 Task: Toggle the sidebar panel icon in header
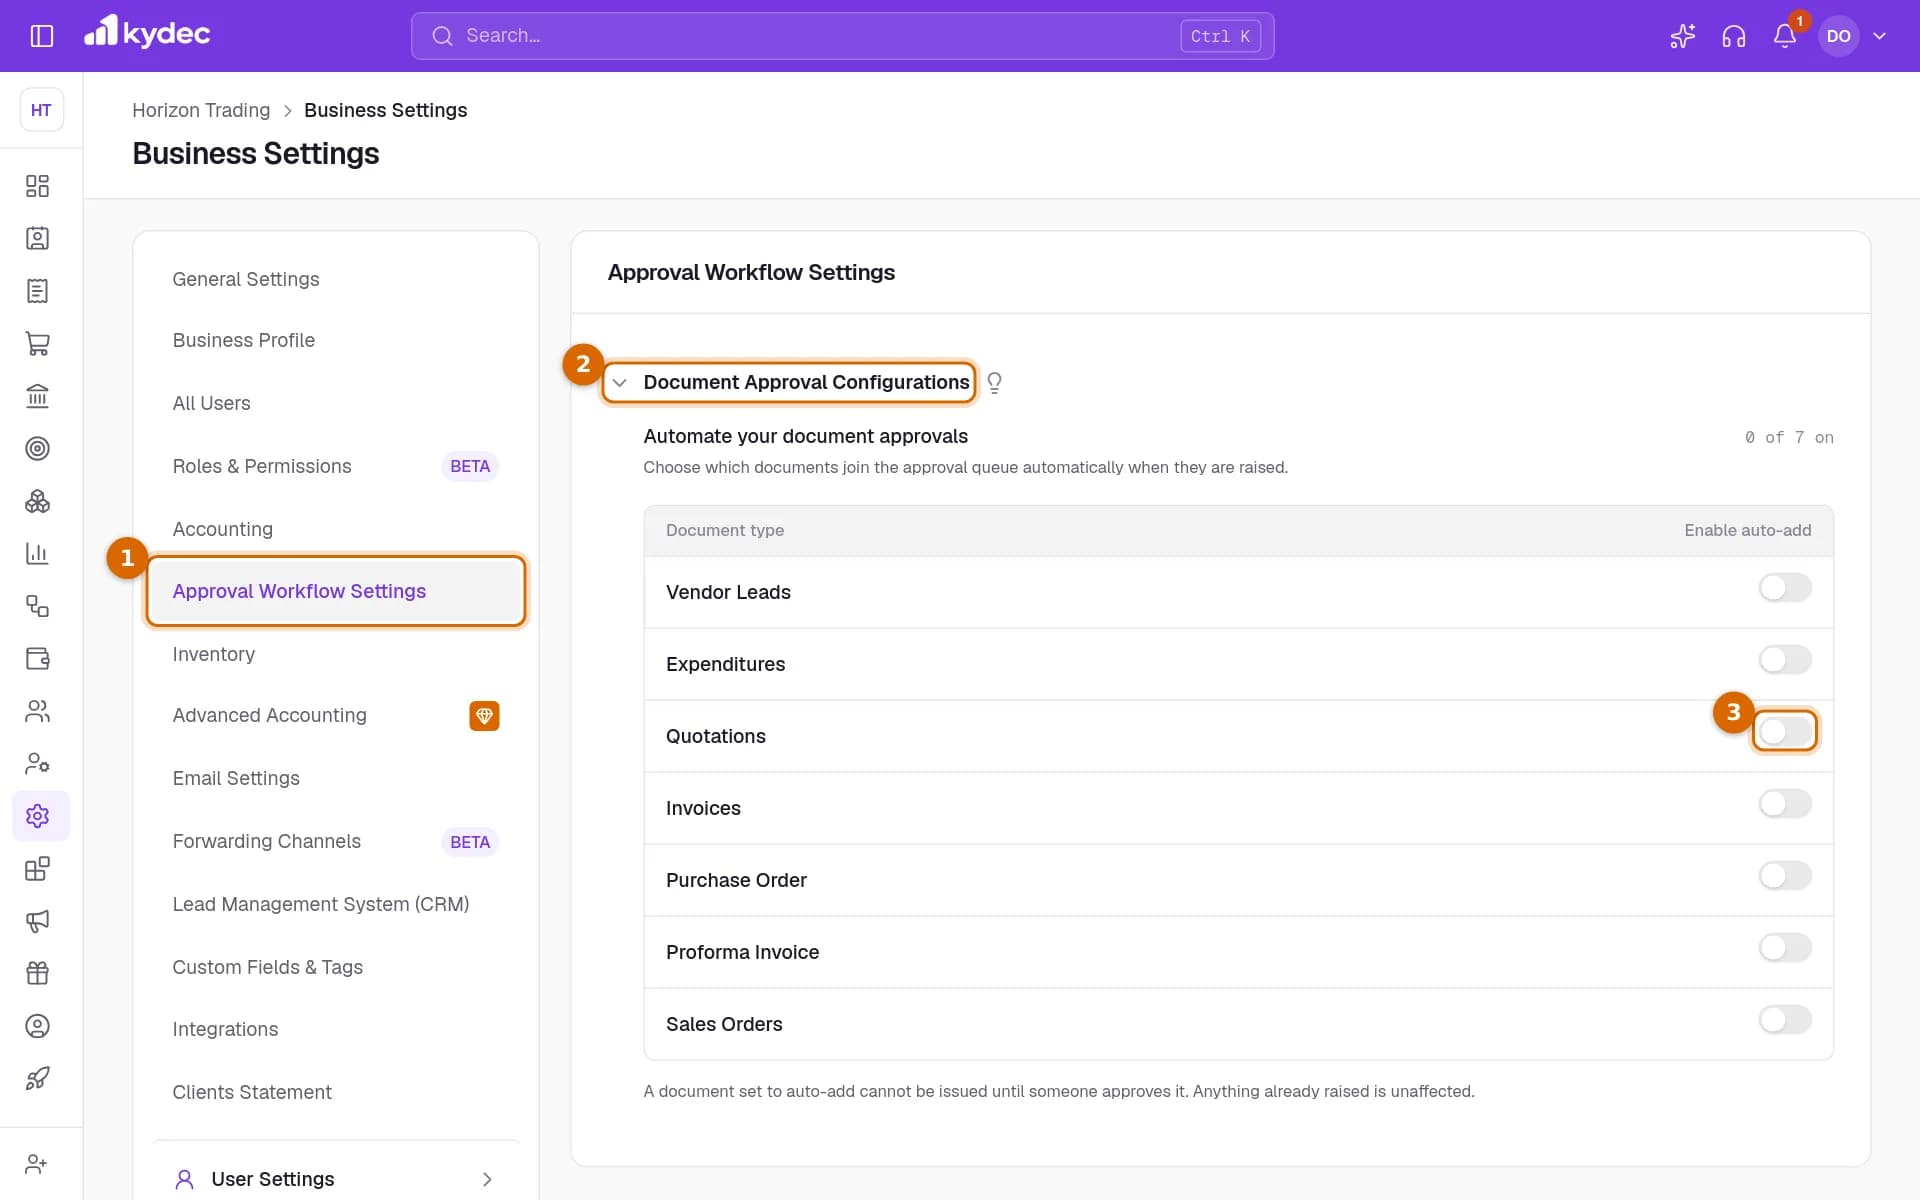point(41,36)
